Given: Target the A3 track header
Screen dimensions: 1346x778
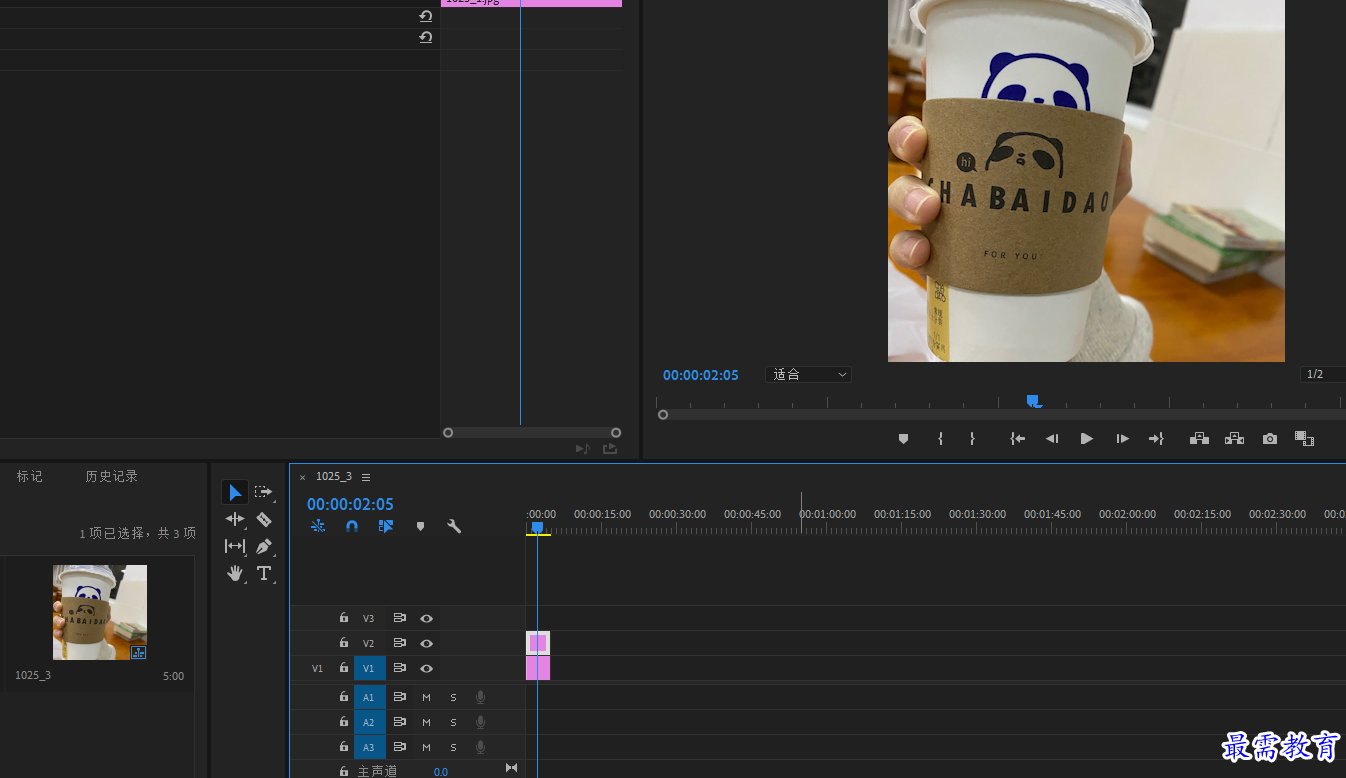Looking at the screenshot, I should [369, 747].
